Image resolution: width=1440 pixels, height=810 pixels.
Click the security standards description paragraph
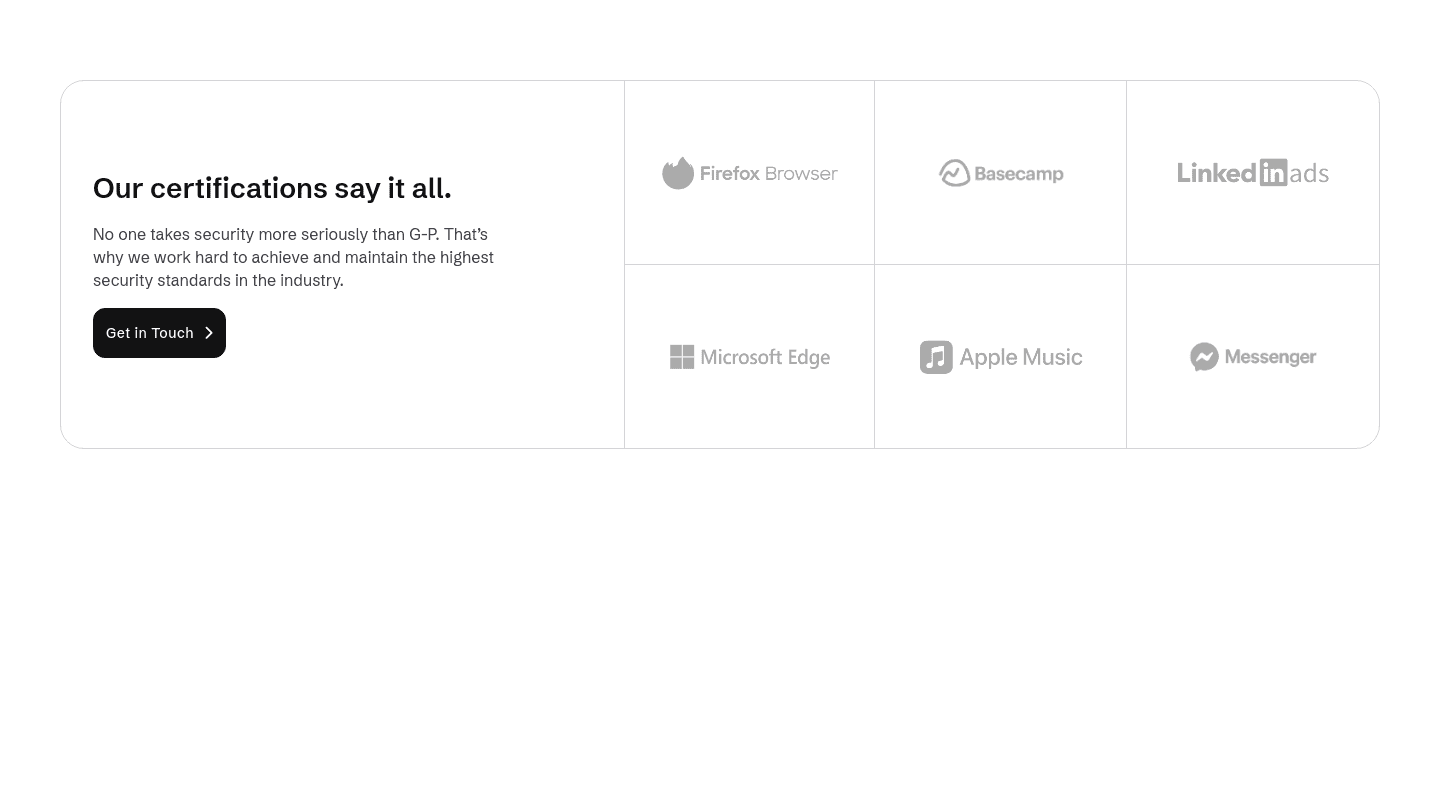coord(293,257)
